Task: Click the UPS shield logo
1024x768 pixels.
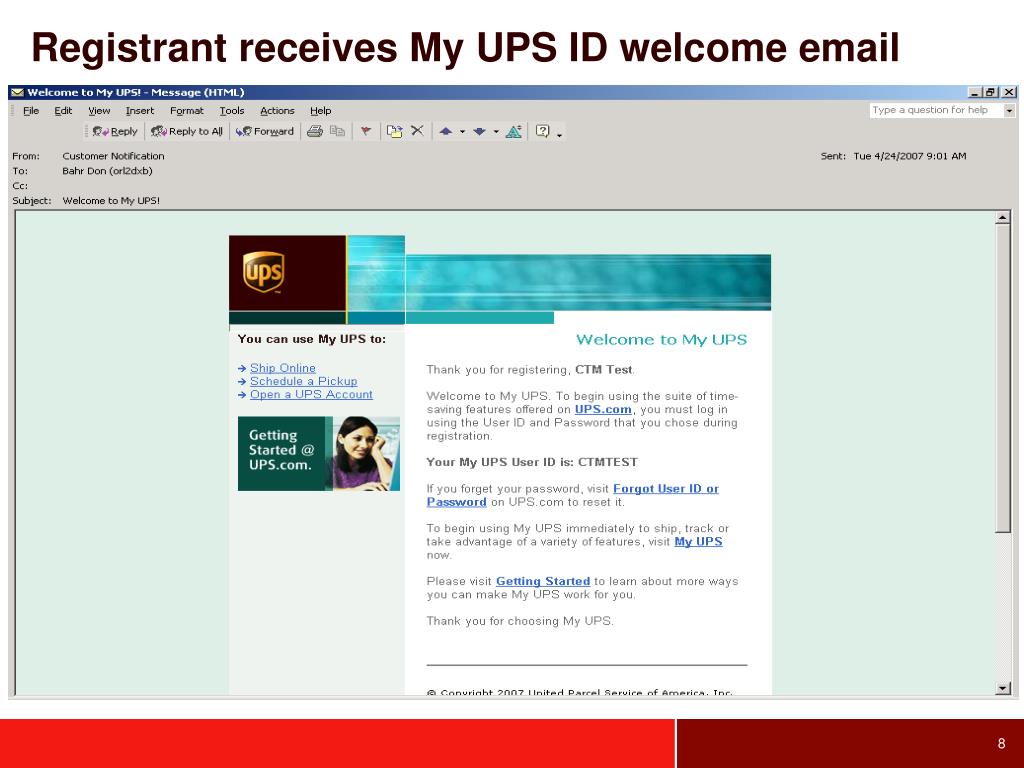Action: (264, 272)
